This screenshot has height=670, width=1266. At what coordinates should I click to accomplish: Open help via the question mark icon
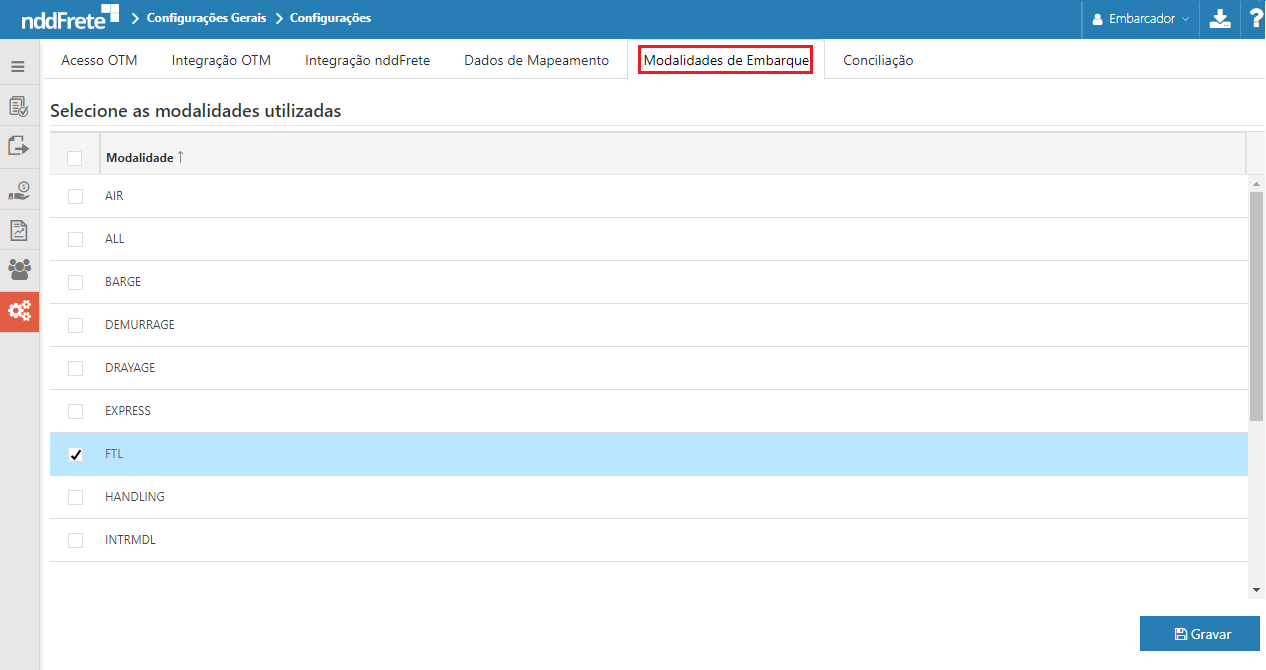point(1254,19)
